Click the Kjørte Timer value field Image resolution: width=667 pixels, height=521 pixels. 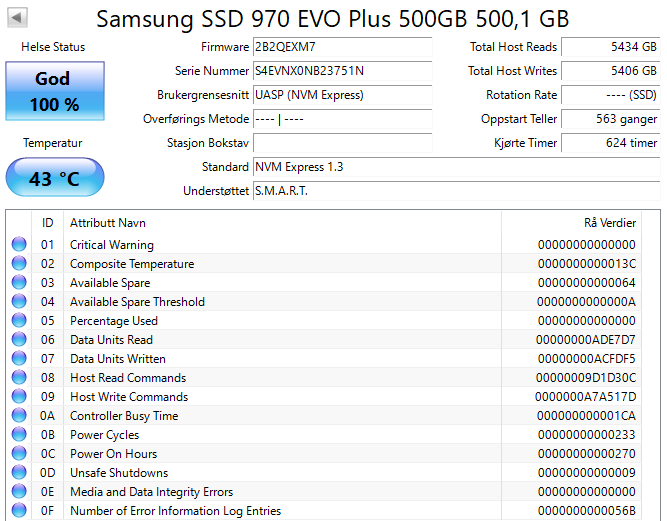pos(610,143)
